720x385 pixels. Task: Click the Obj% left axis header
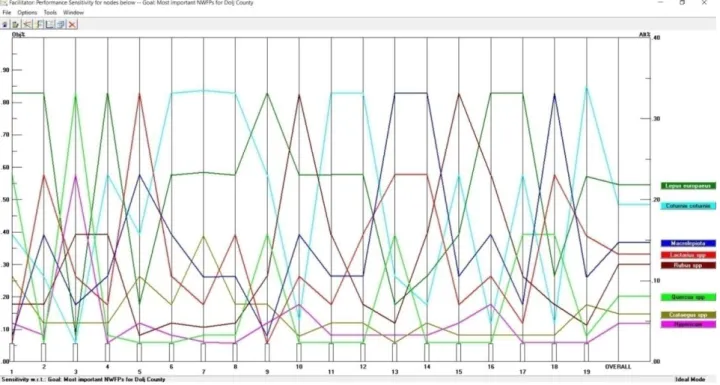click(x=18, y=34)
